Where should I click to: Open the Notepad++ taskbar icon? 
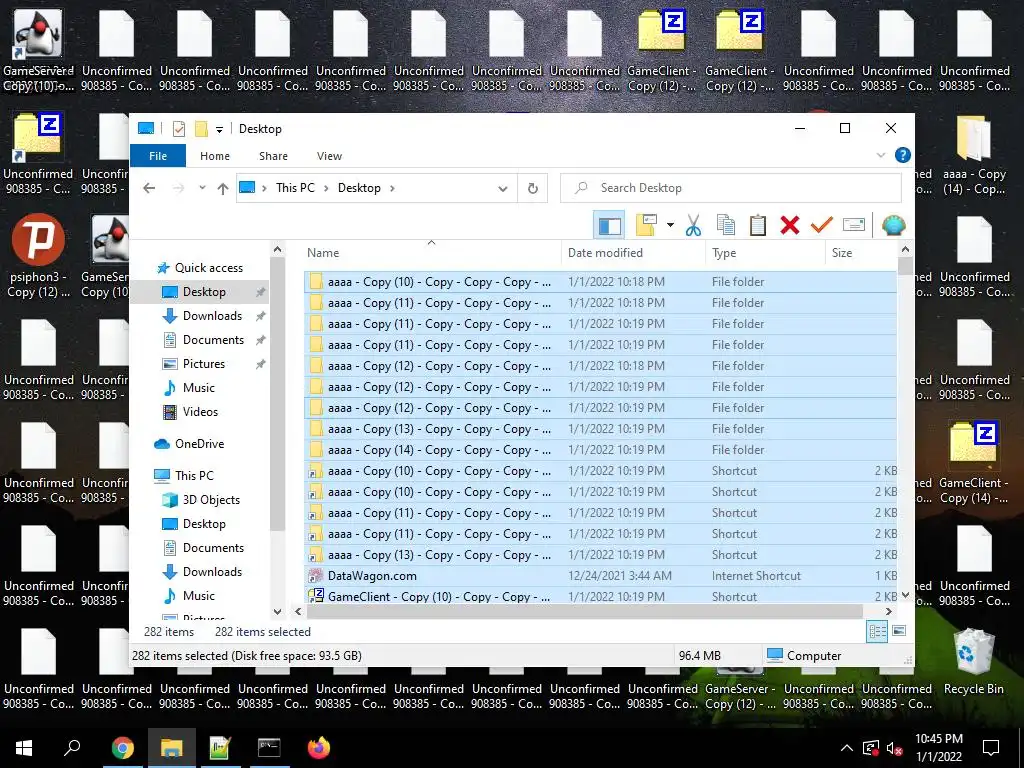point(220,748)
